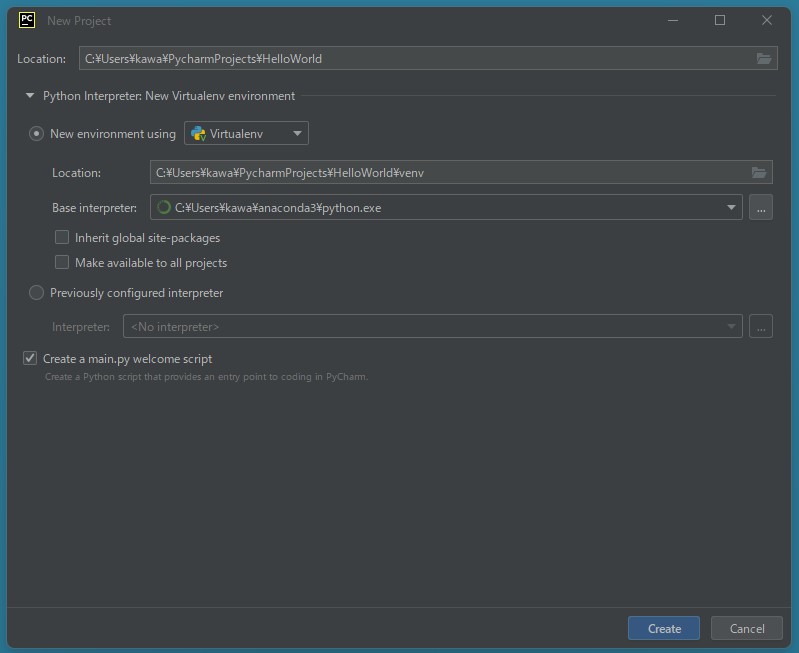Minimize the New Project window
Image resolution: width=799 pixels, height=653 pixels.
(673, 20)
